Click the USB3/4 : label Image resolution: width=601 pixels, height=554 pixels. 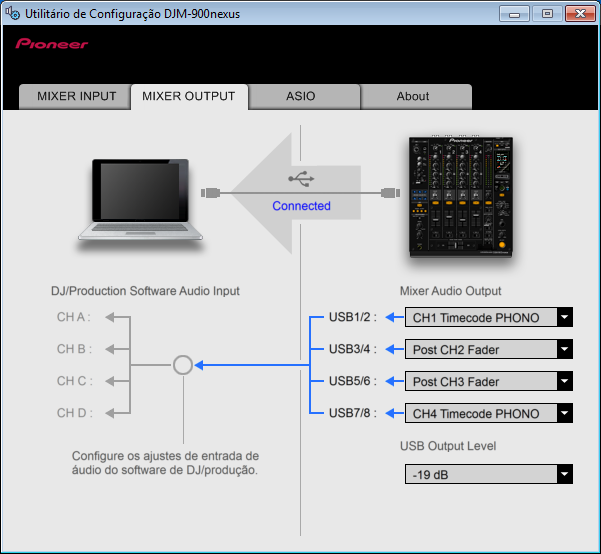[353, 349]
